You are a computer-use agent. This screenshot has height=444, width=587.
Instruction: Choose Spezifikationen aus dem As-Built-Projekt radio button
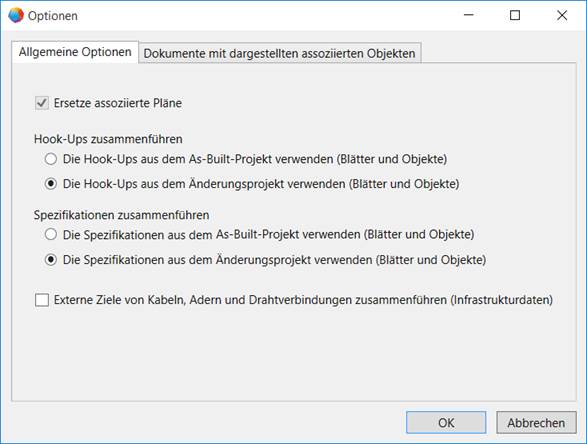click(x=51, y=235)
